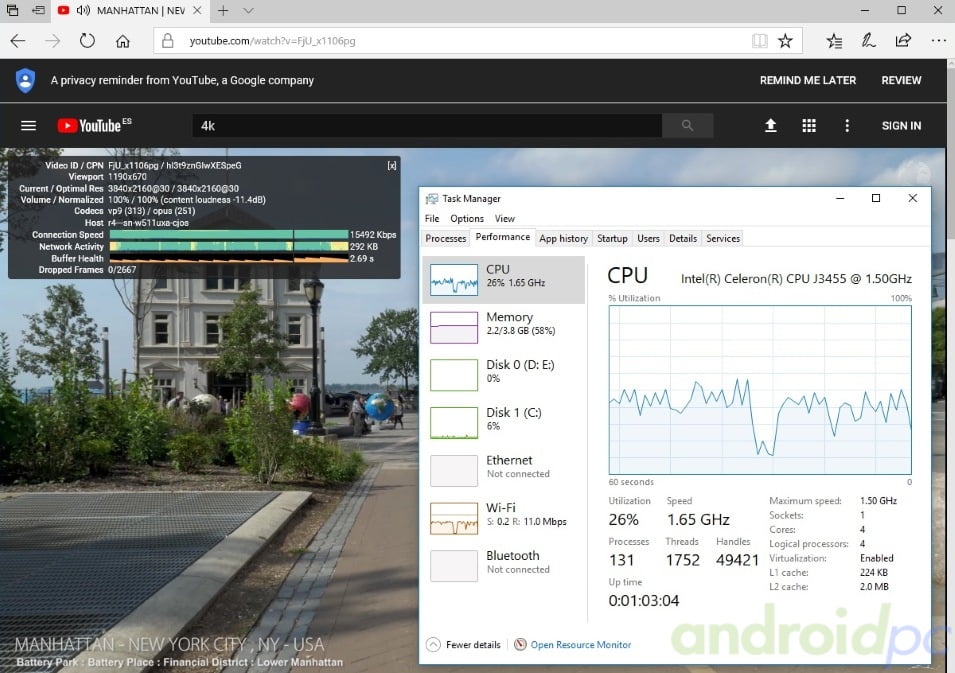Open Task Manager Options menu
Viewport: 955px width, 673px height.
tap(466, 218)
